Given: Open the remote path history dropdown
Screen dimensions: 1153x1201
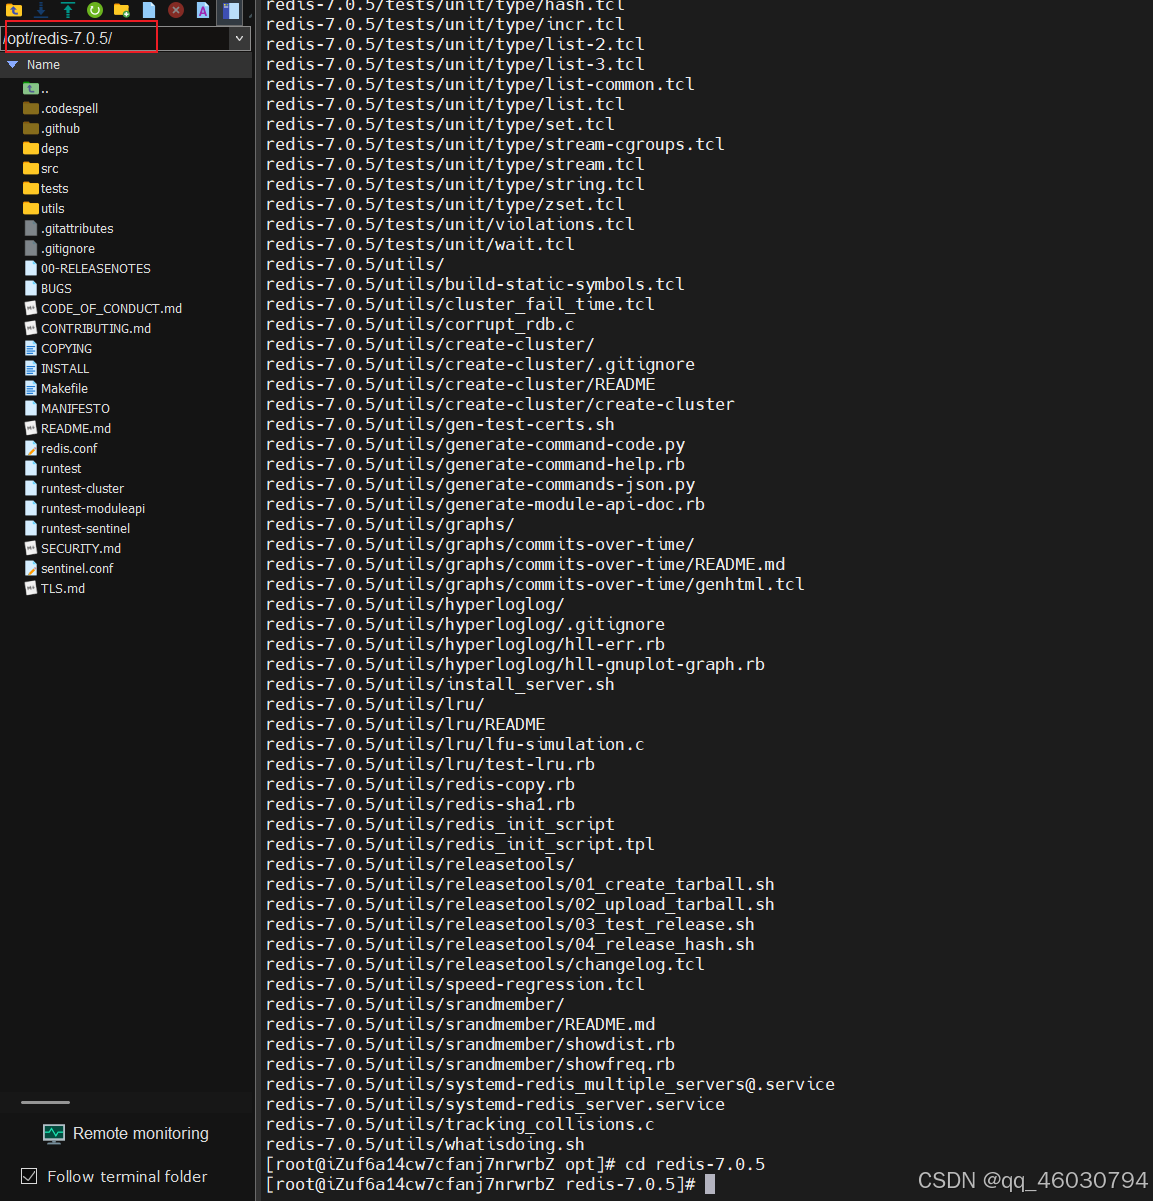Looking at the screenshot, I should [240, 38].
